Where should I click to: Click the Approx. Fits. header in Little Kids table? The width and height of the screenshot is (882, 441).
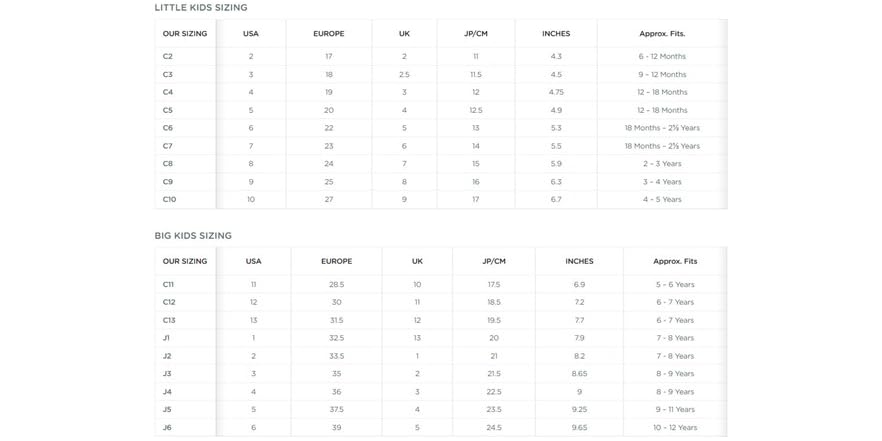(662, 34)
